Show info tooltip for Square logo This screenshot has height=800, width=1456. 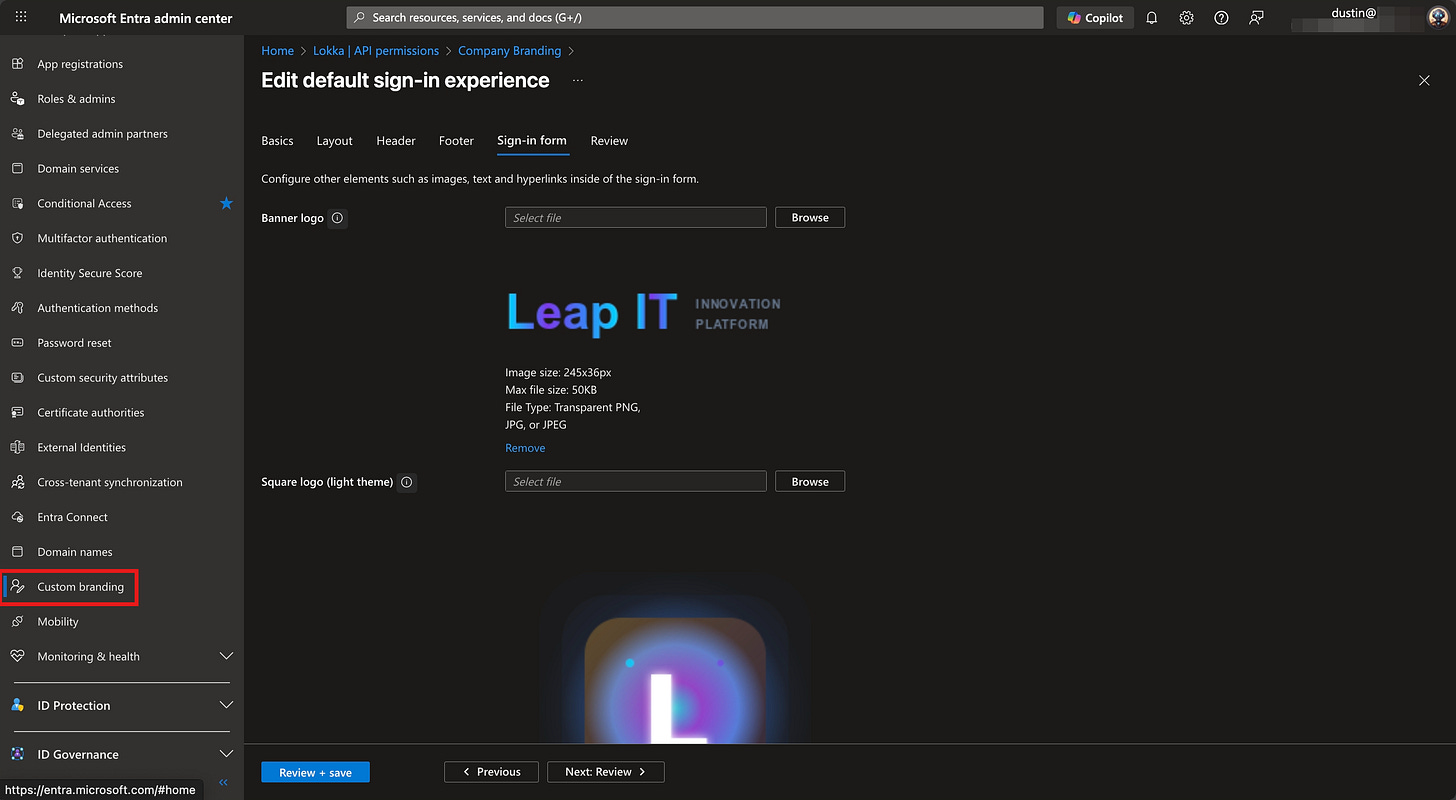point(406,482)
